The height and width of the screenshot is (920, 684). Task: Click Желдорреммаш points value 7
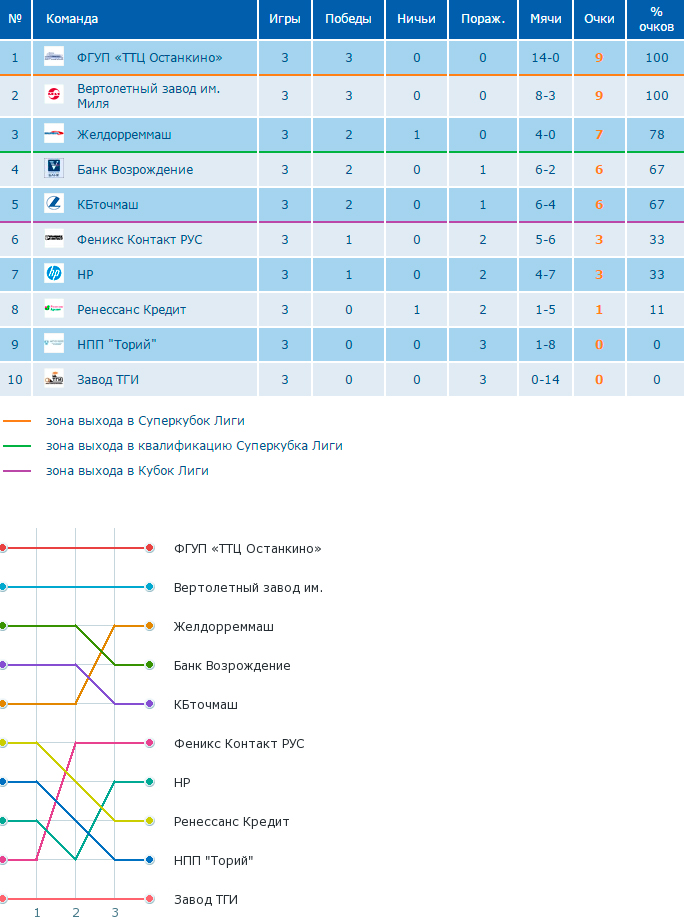(x=599, y=134)
